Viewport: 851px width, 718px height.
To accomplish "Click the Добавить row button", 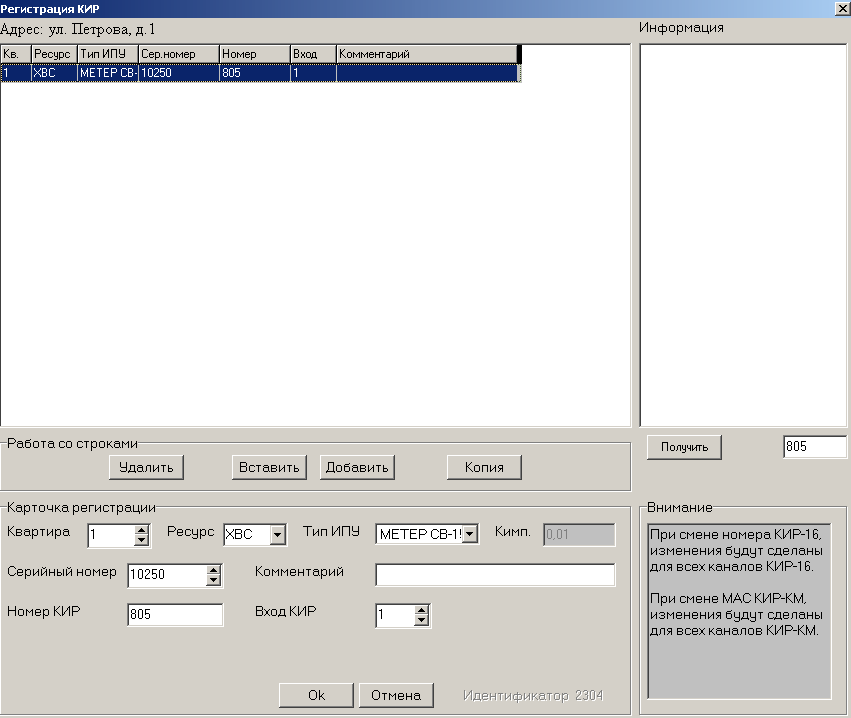I will (x=357, y=467).
